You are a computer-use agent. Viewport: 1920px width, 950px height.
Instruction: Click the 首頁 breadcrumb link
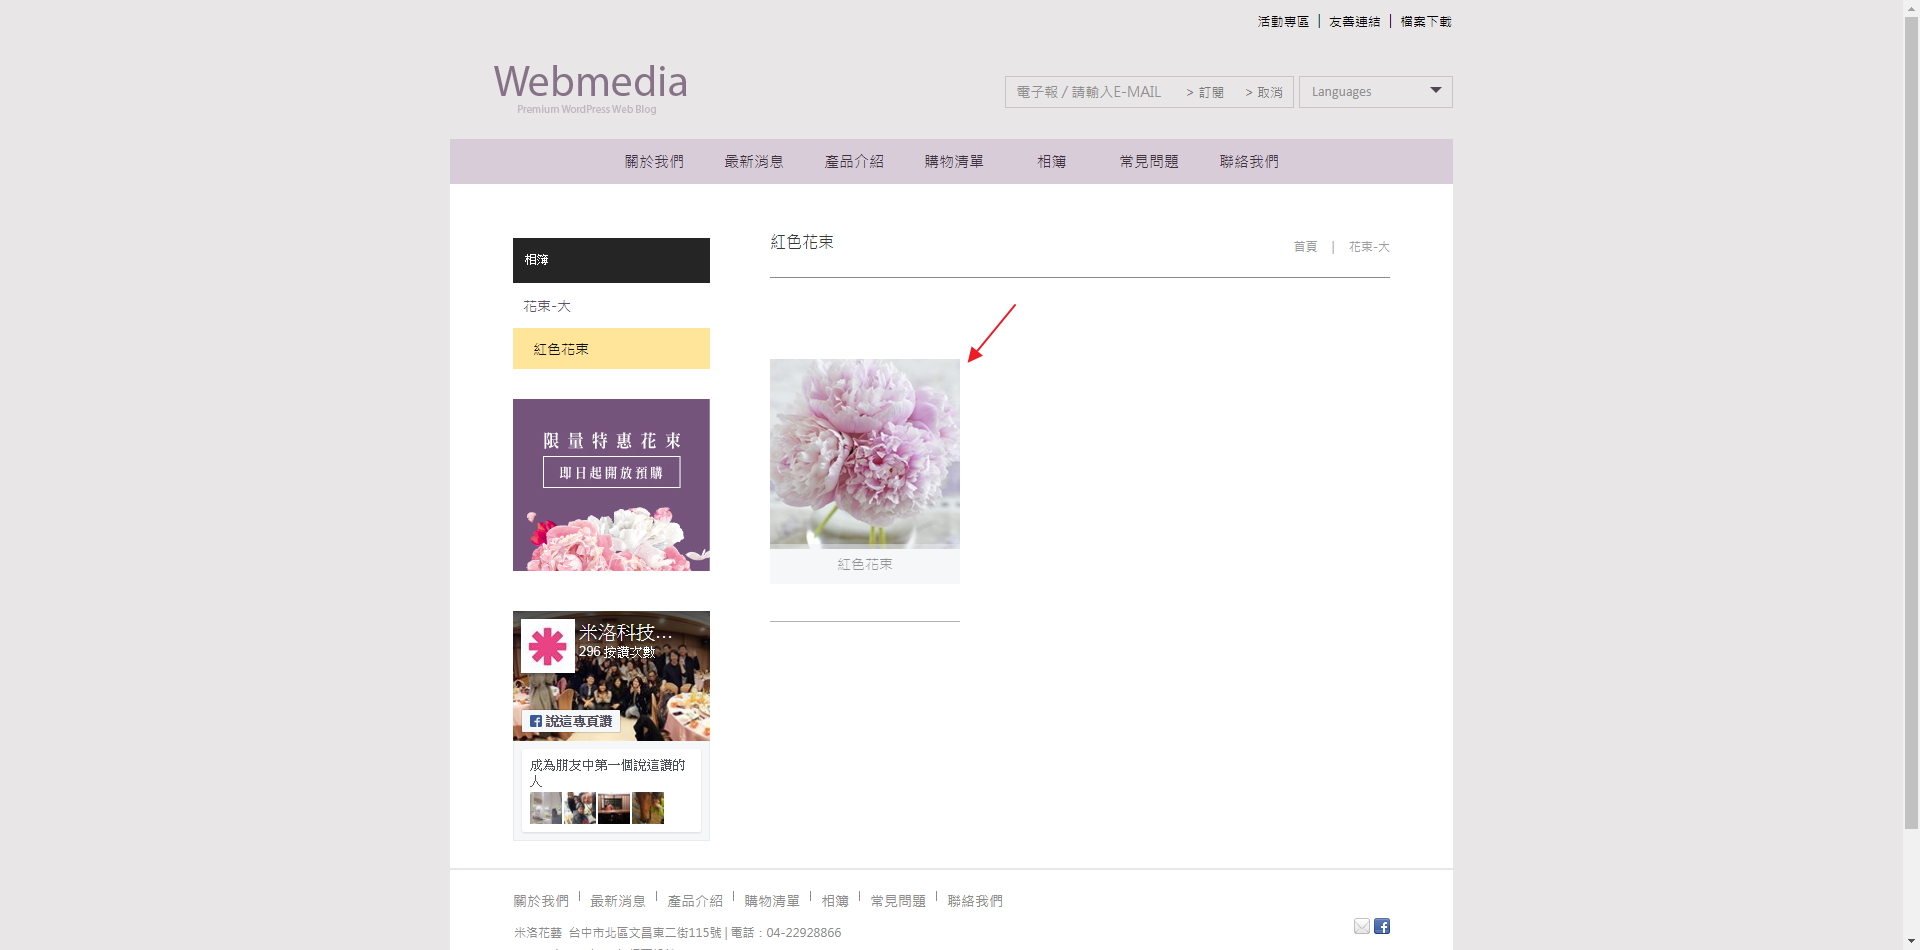1305,247
